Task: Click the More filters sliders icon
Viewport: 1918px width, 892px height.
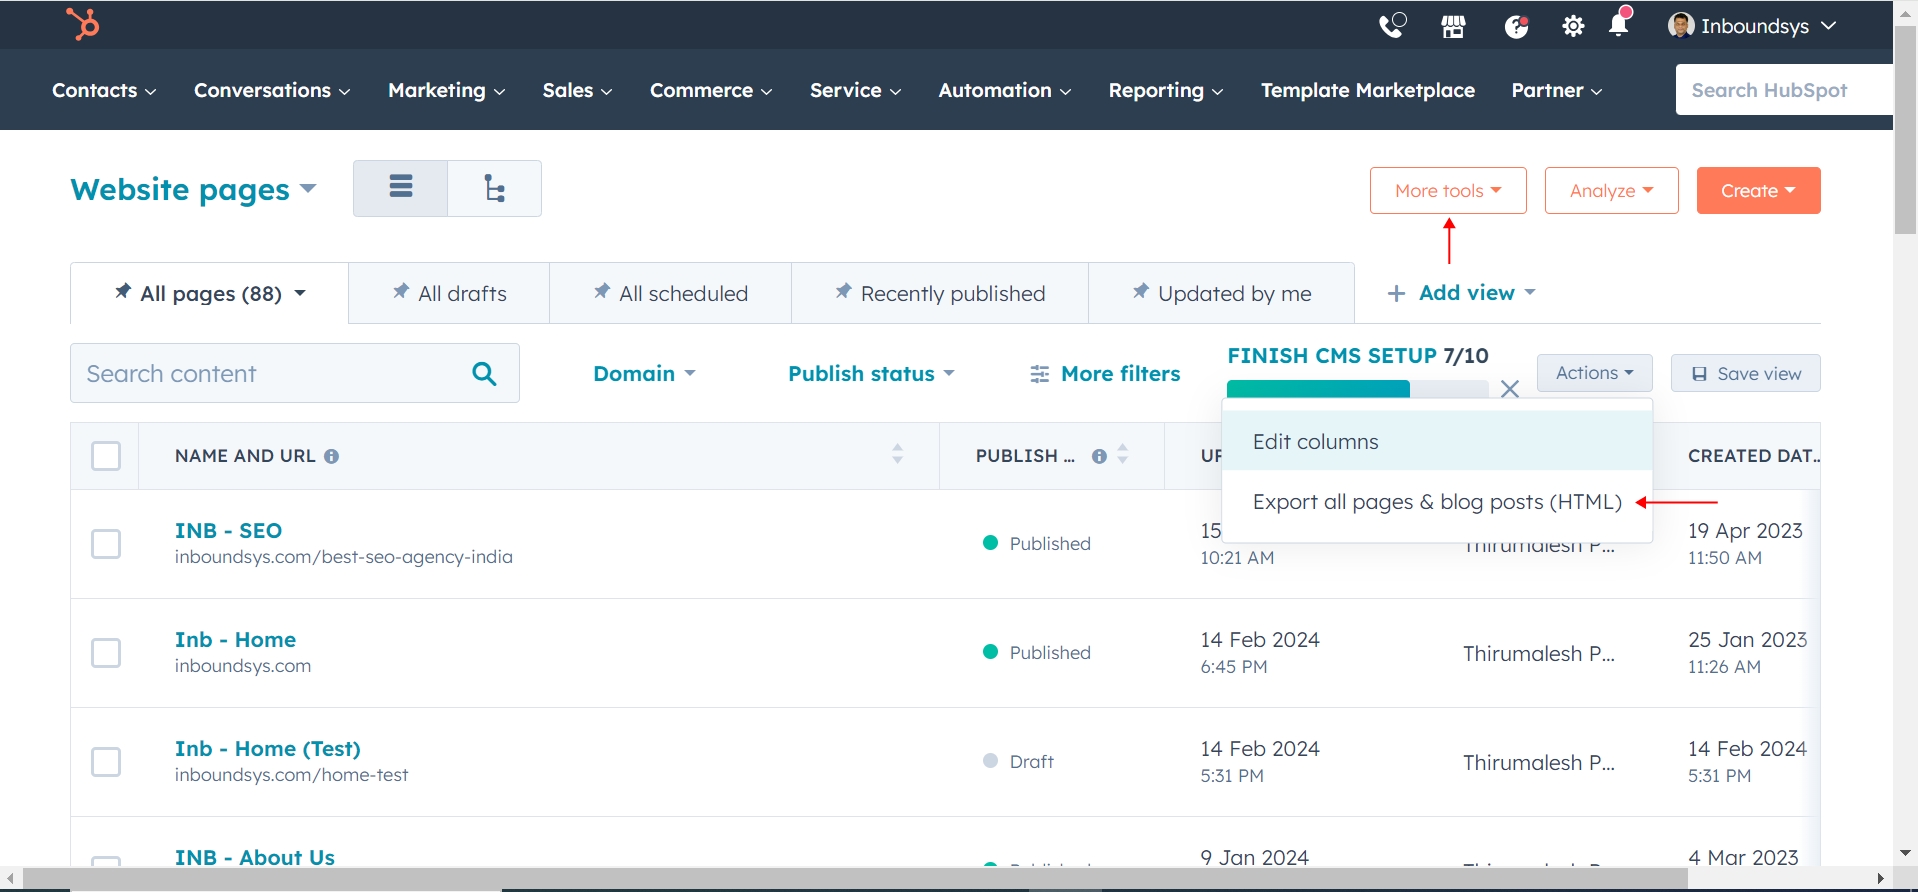Action: pyautogui.click(x=1040, y=374)
